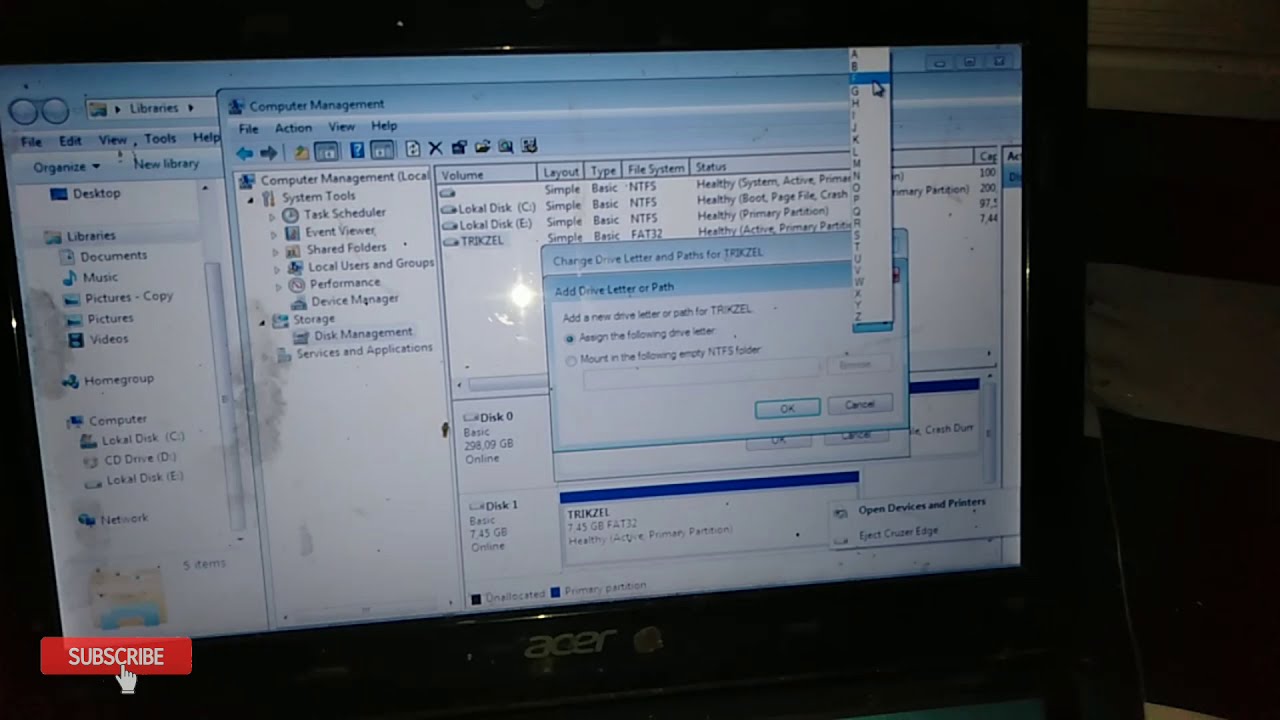
Task: Collapse the System Tools tree node
Action: pos(251,199)
